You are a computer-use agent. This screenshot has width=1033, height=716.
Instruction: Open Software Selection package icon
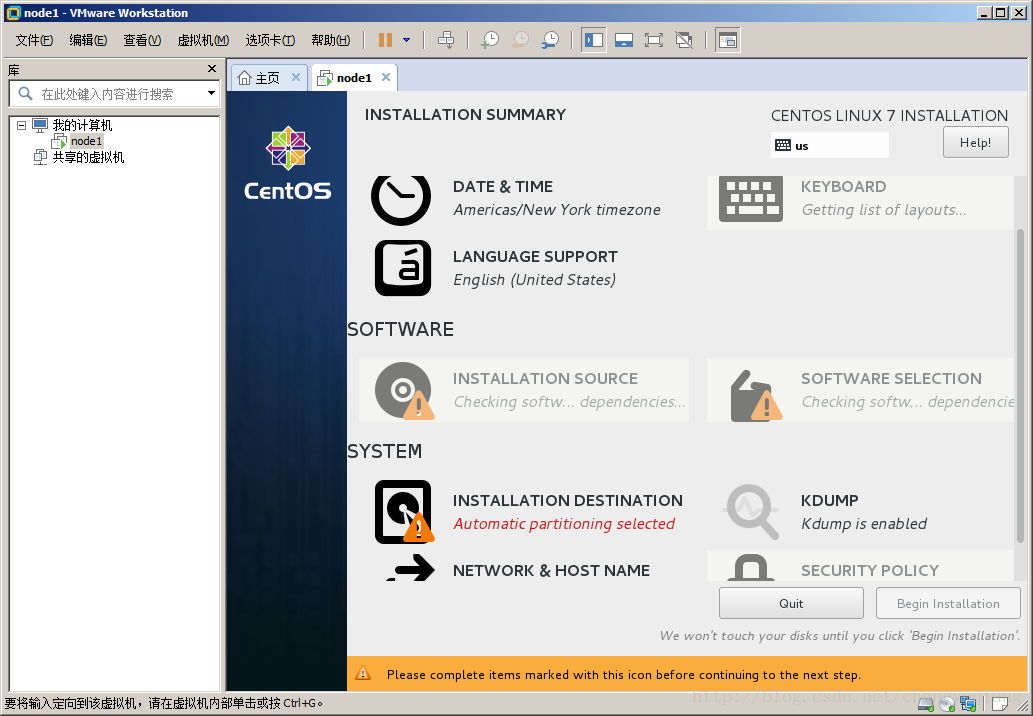click(x=756, y=396)
